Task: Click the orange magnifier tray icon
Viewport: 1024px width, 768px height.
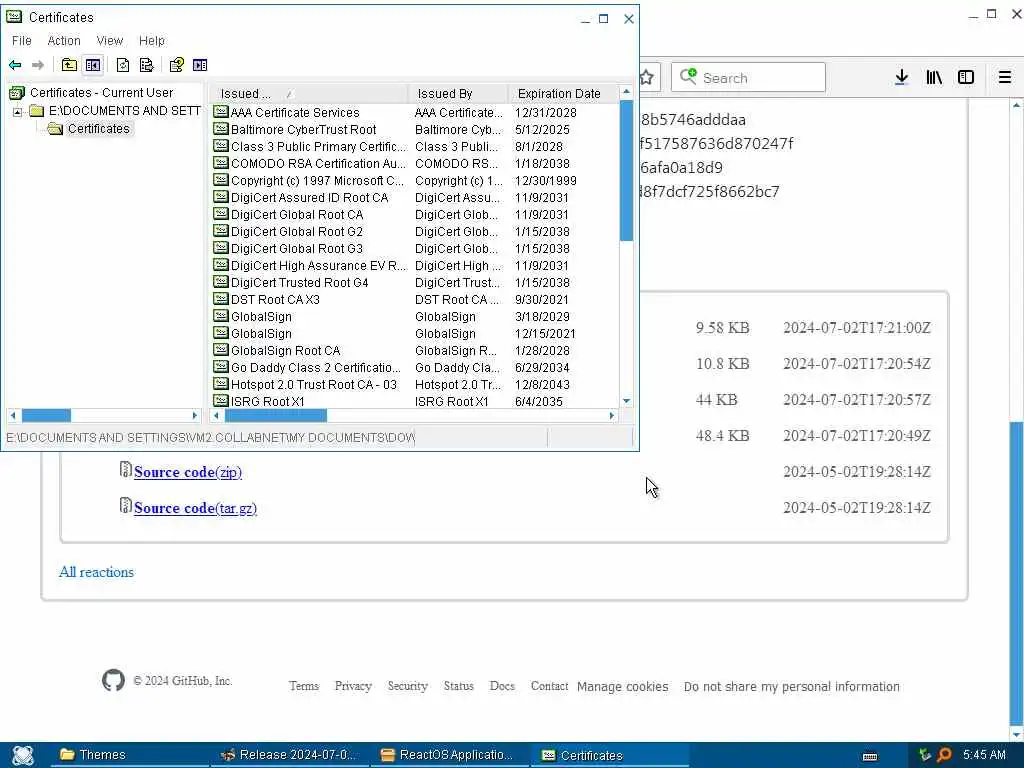Action: click(944, 755)
